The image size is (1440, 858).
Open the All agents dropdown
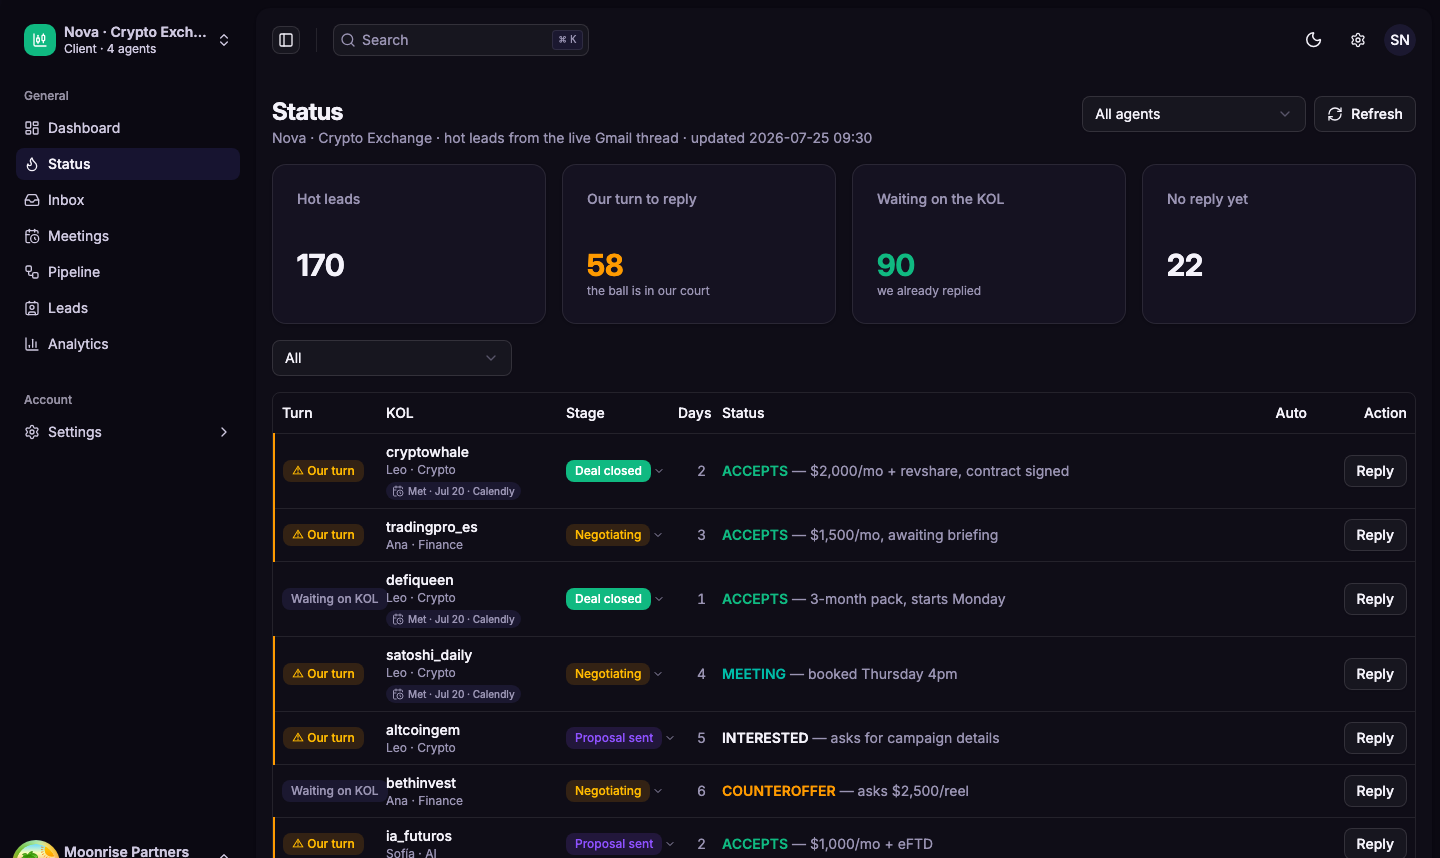pos(1193,114)
